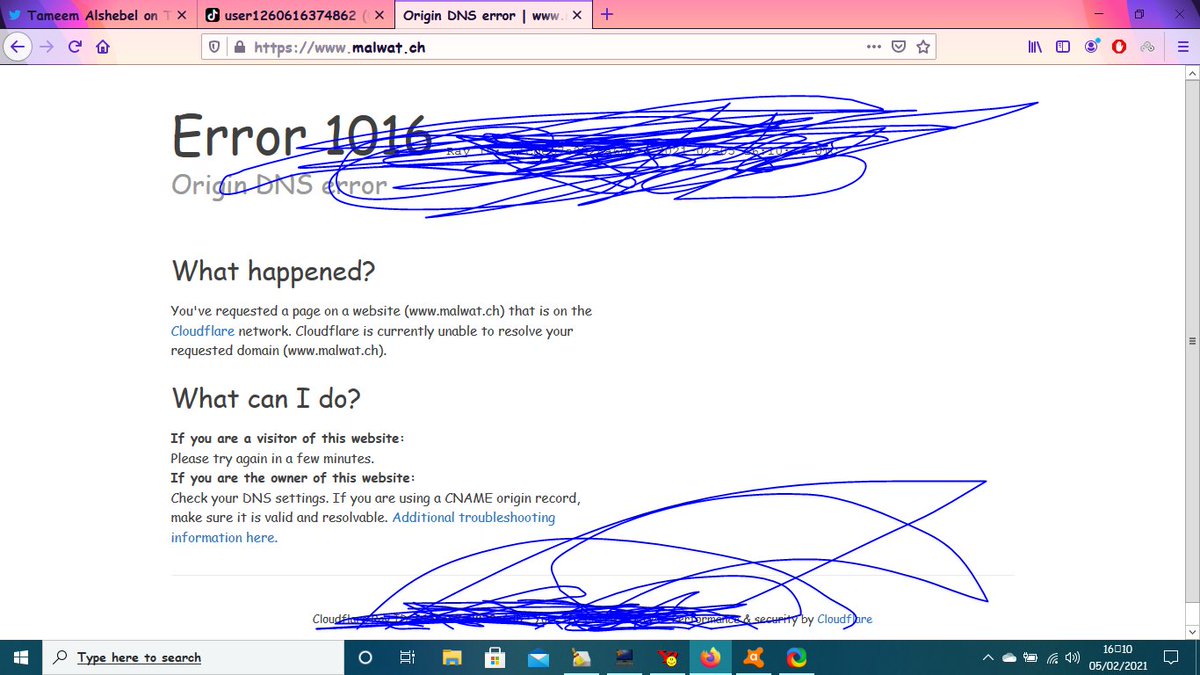
Task: Open OneDrive cloud tray icon
Action: 1009,658
